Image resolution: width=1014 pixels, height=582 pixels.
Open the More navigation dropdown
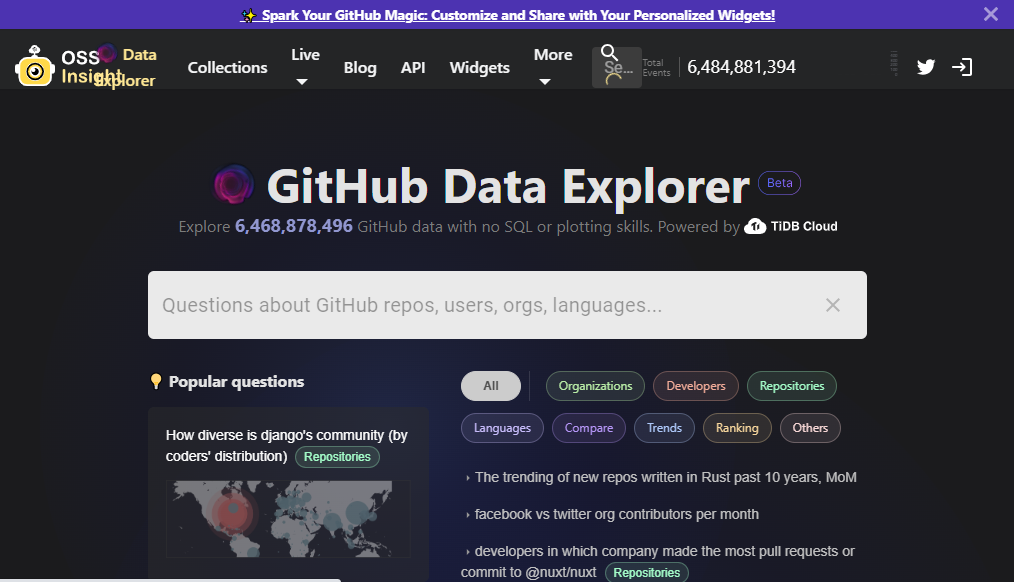pos(553,67)
